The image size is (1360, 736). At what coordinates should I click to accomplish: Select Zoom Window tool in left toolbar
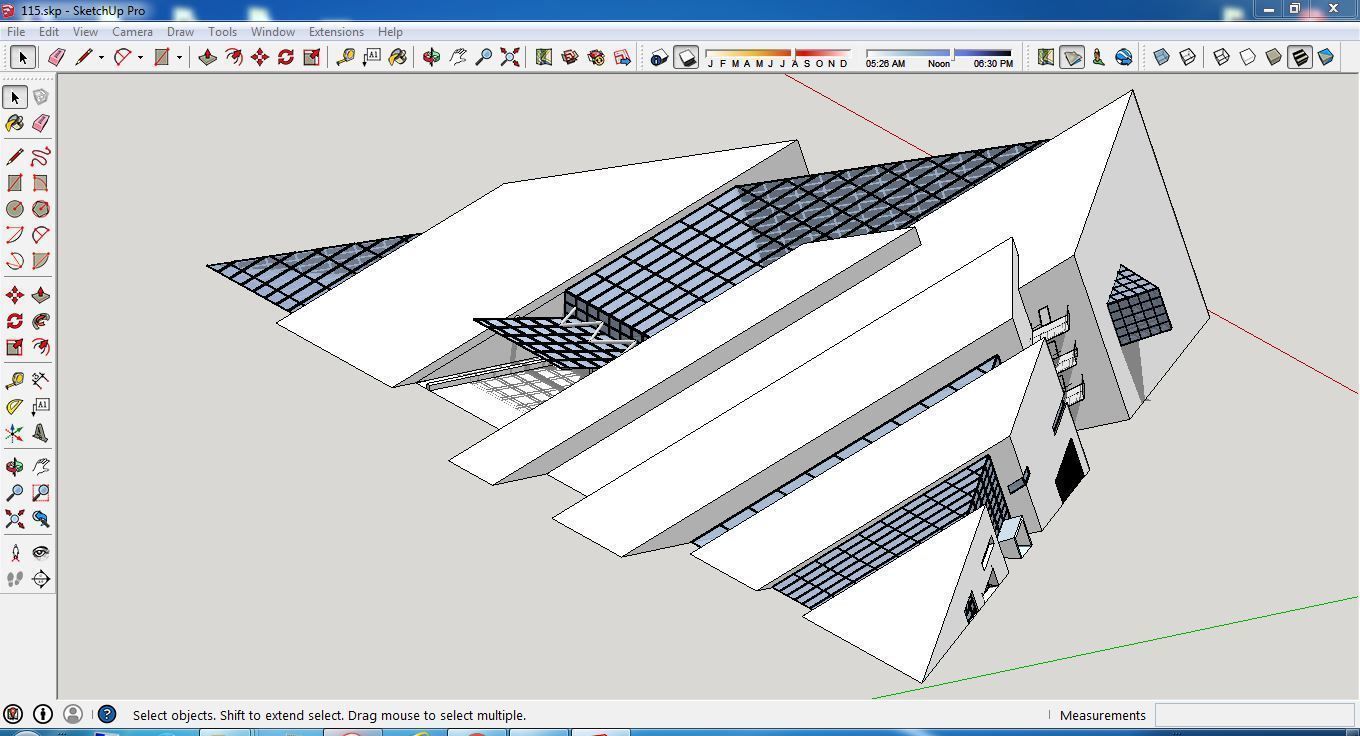[40, 493]
